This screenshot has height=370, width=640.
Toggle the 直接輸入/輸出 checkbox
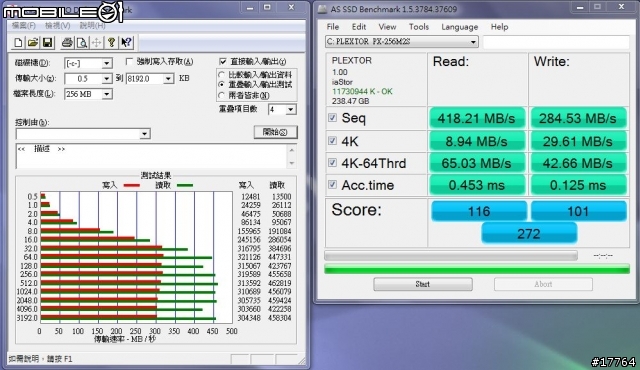coord(222,62)
